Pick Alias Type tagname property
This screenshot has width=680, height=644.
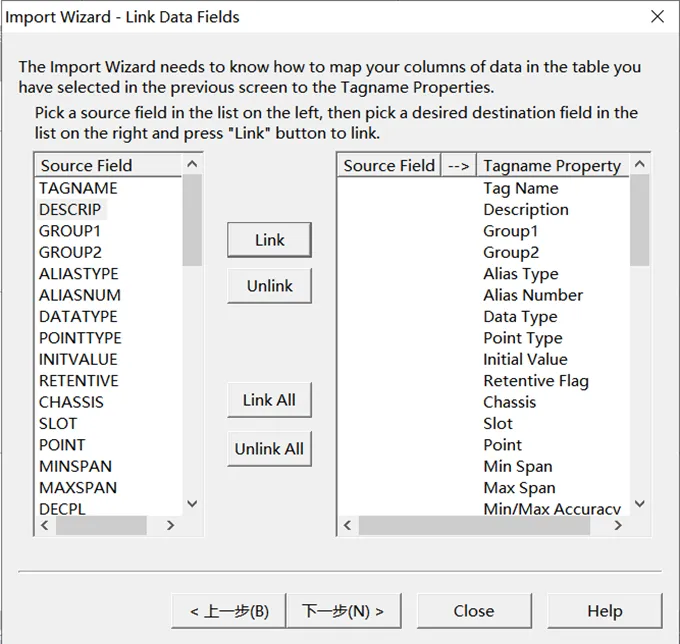click(x=521, y=274)
